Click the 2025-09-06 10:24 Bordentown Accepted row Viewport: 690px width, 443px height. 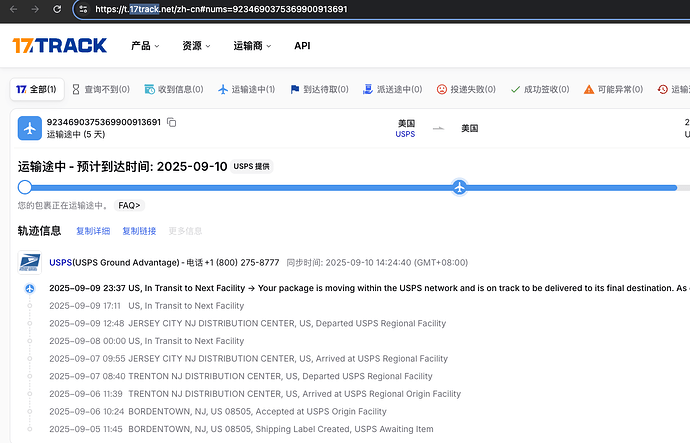click(218, 411)
